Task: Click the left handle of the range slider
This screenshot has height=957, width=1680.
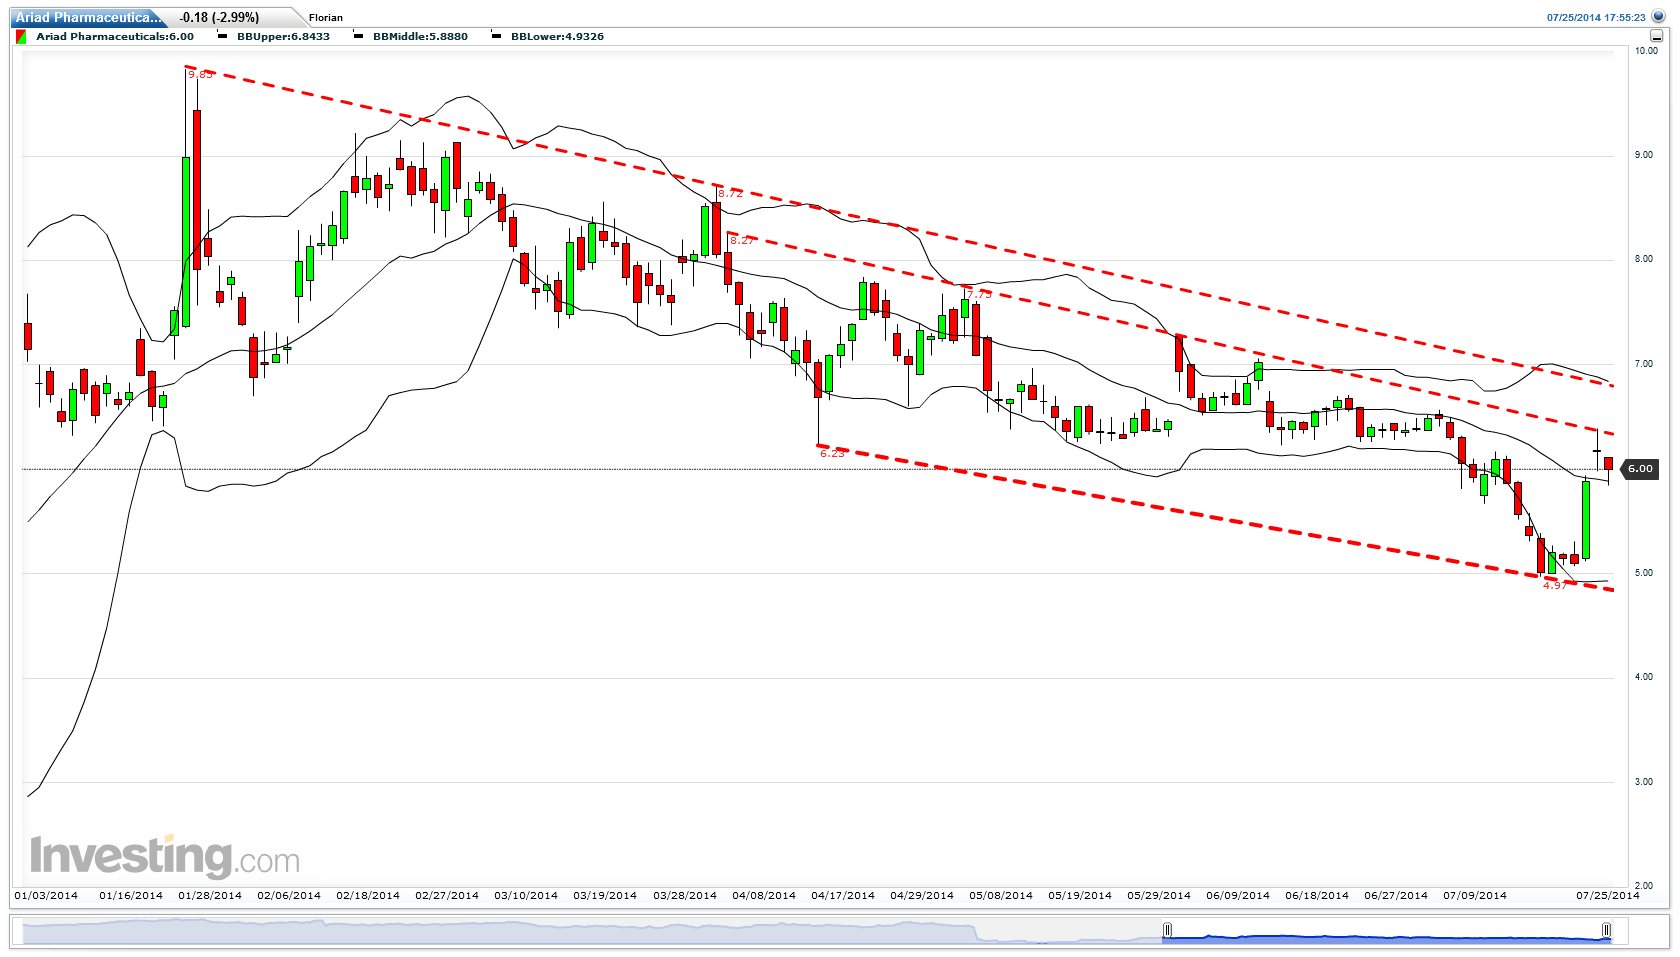Action: click(1168, 931)
